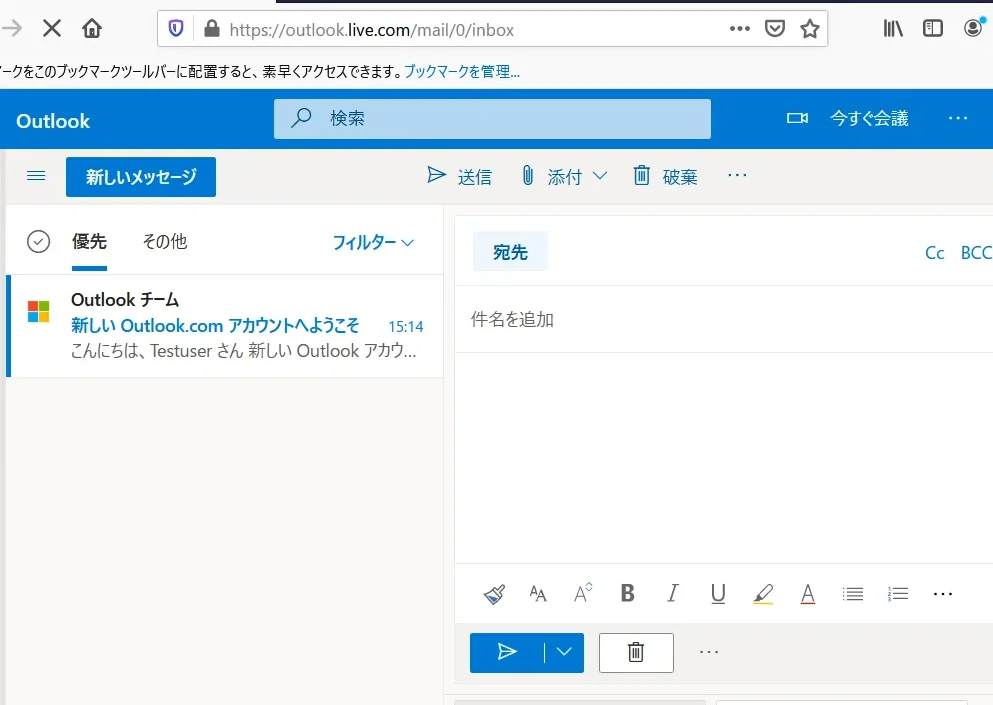Save page to Pocket
The width and height of the screenshot is (993, 705).
click(x=775, y=29)
